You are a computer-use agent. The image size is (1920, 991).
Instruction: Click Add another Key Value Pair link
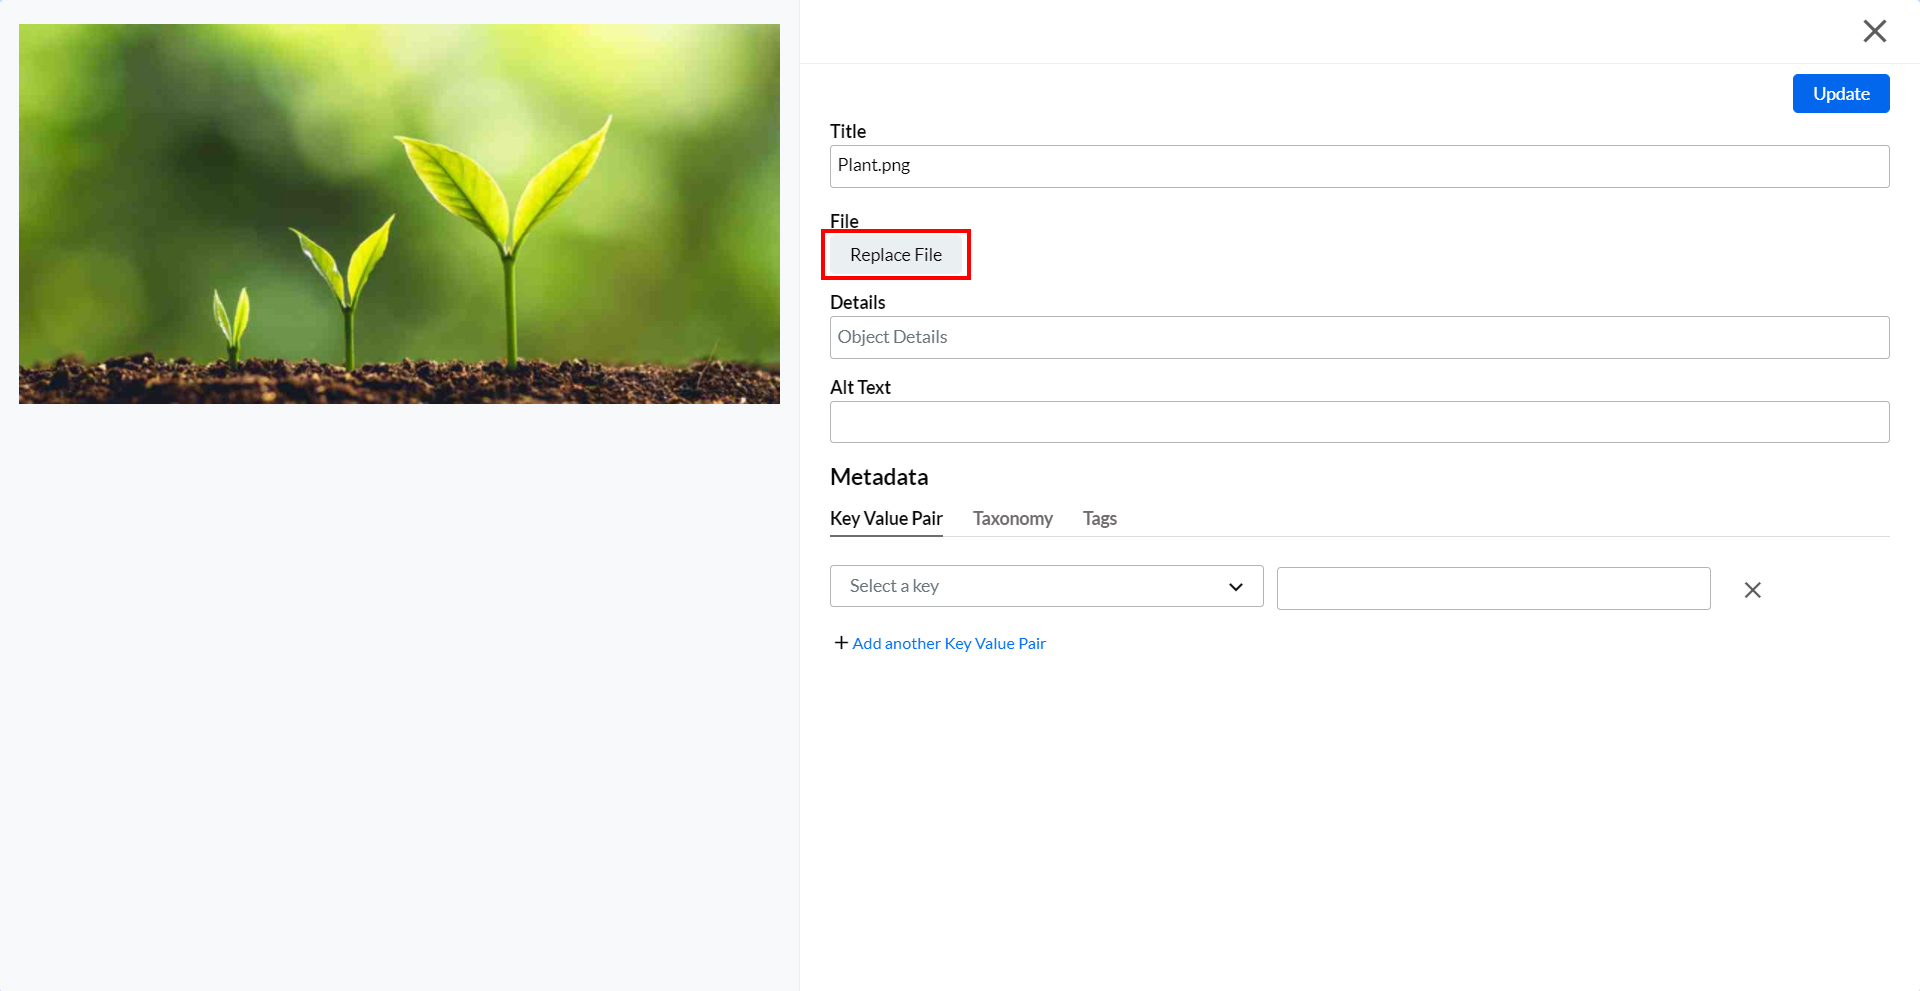[949, 643]
